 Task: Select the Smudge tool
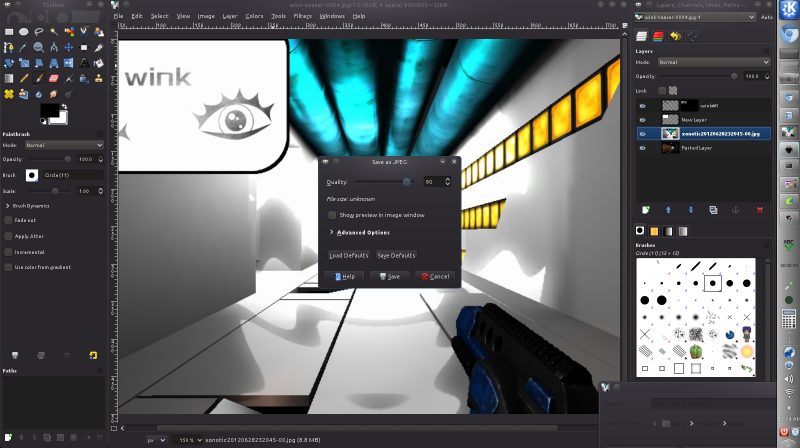point(54,94)
